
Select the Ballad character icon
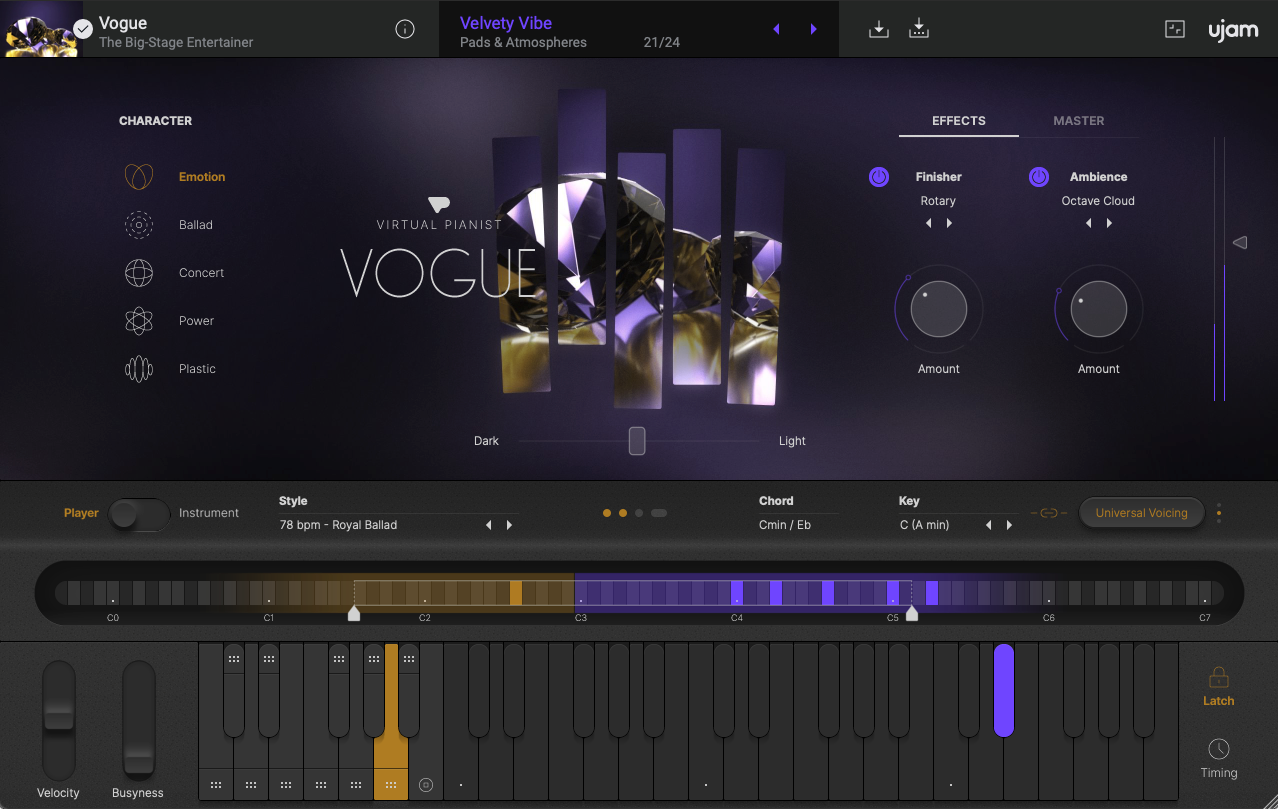139,225
